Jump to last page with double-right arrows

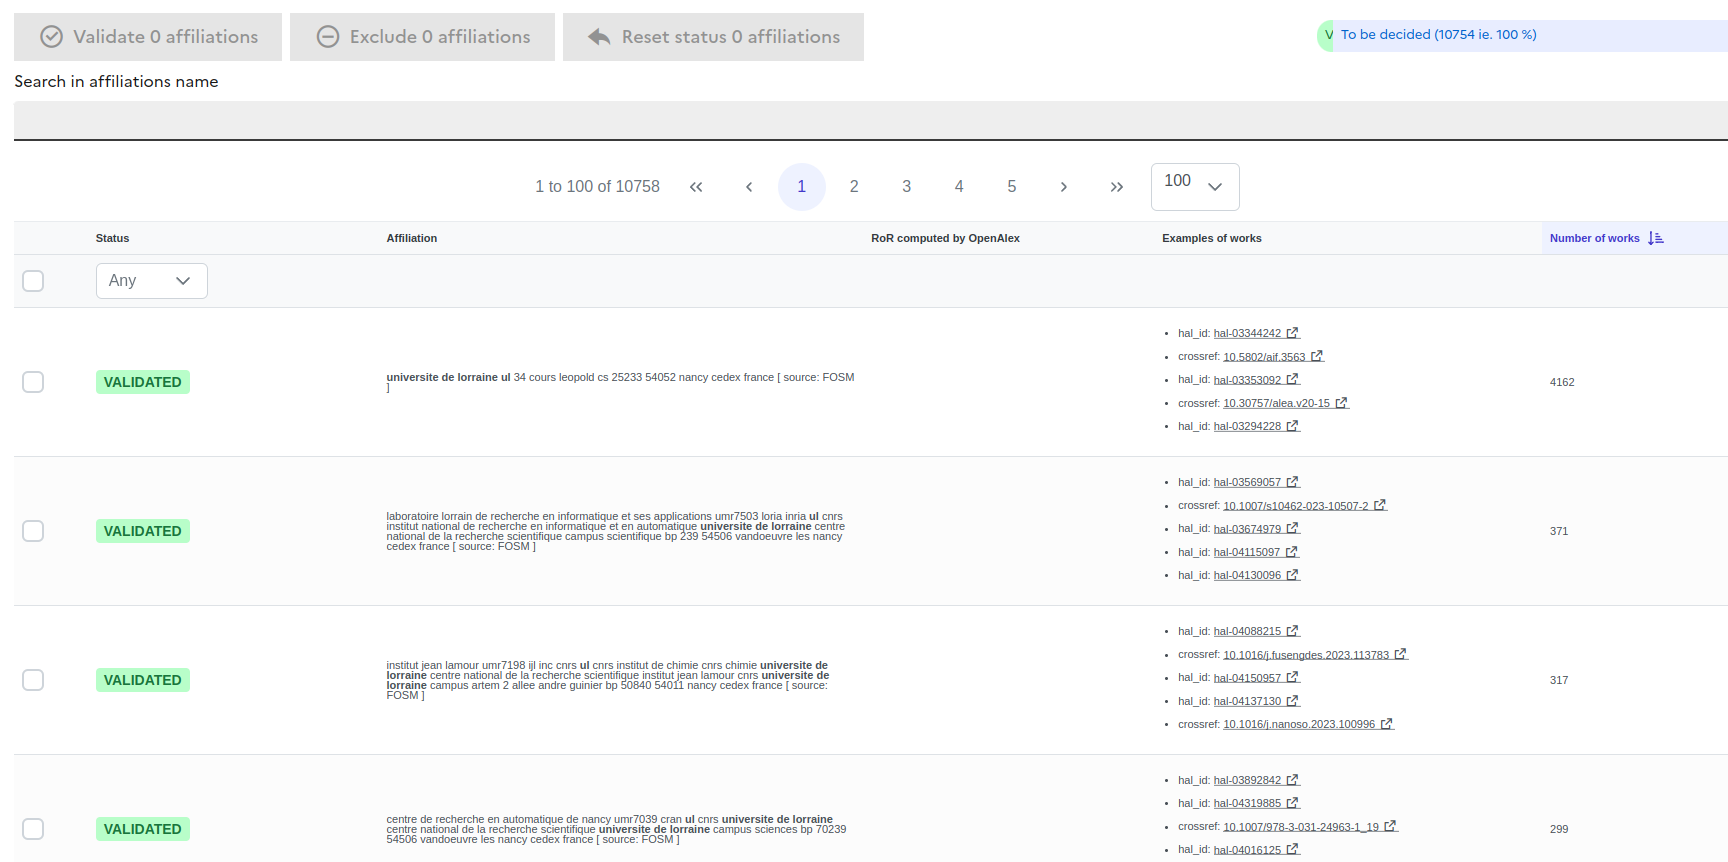1116,187
